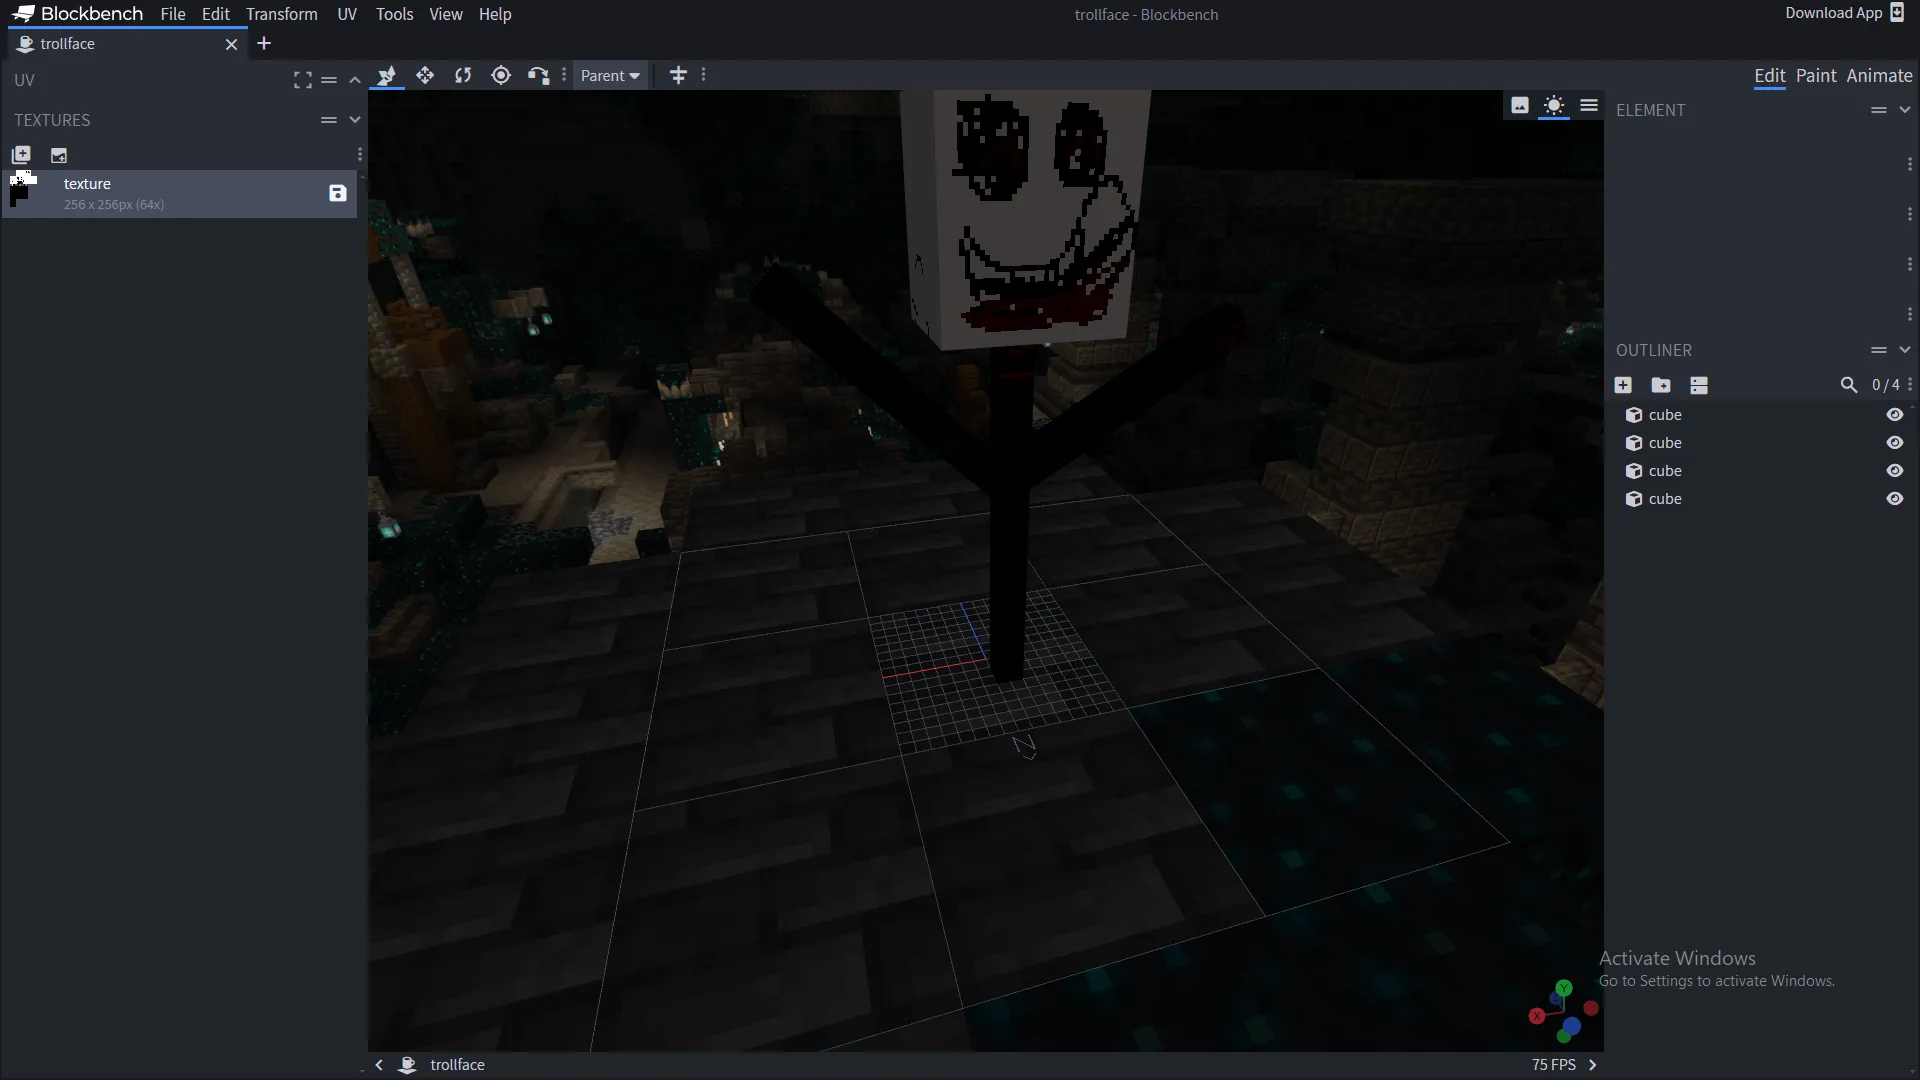
Task: Click the Create Texture icon
Action: [x=59, y=155]
